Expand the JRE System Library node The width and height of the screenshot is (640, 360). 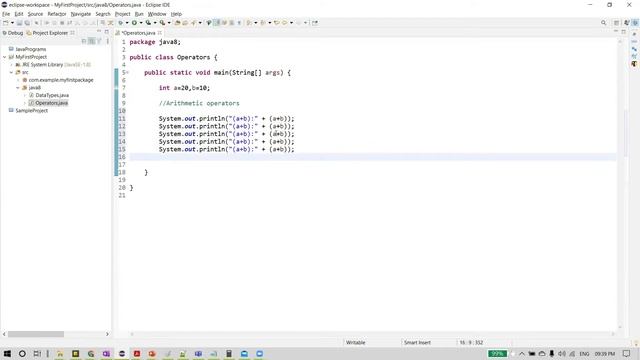point(11,65)
